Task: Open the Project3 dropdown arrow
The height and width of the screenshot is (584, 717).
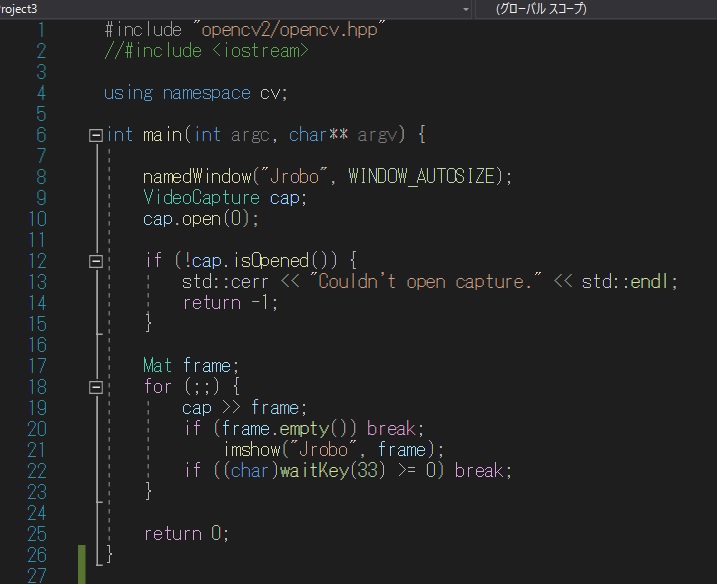Action: click(x=466, y=9)
